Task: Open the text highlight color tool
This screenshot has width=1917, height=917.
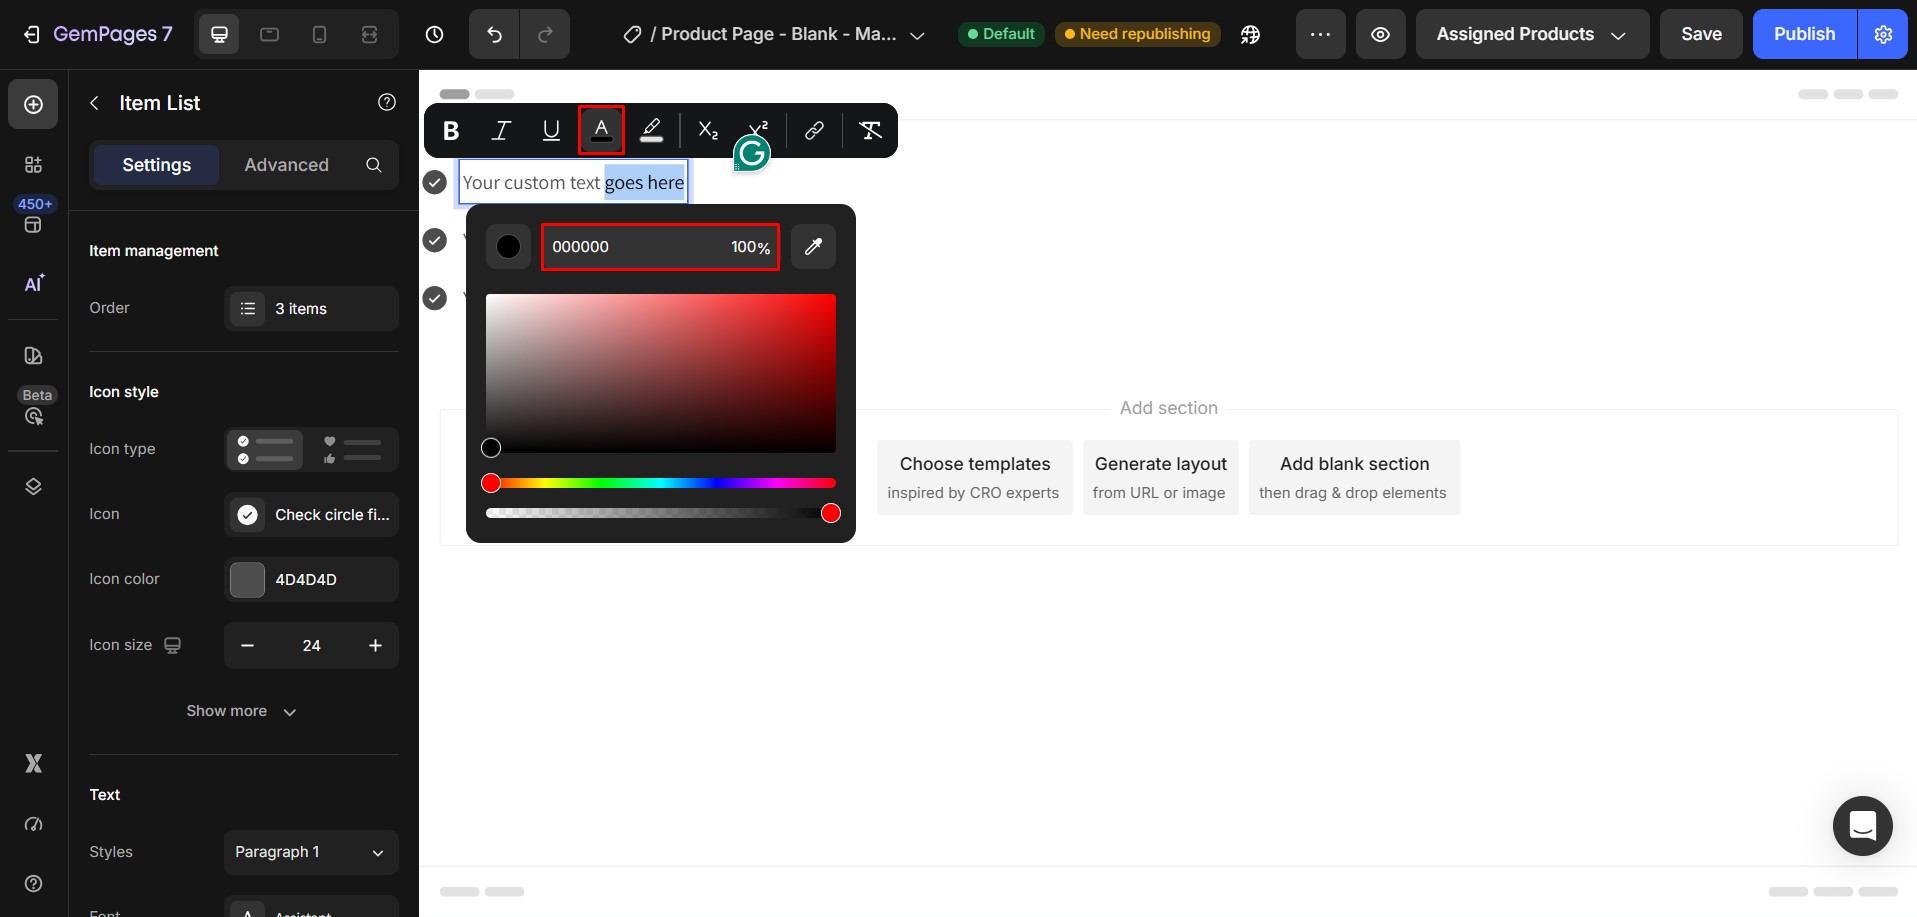Action: click(x=651, y=130)
